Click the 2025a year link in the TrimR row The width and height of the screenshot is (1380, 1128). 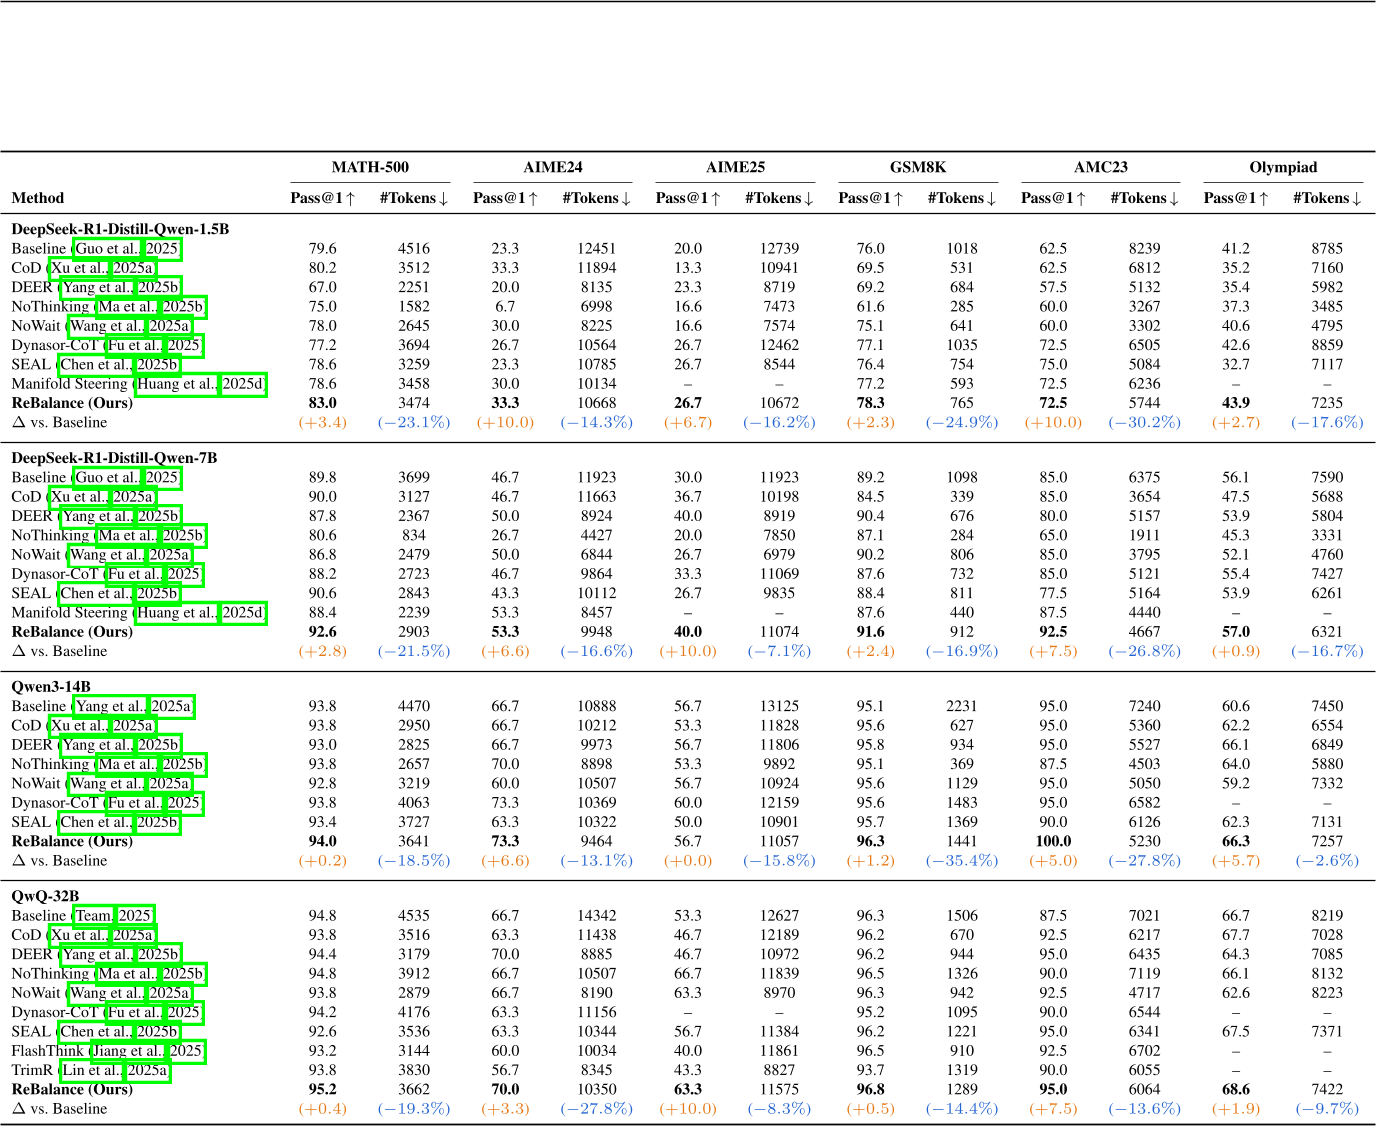148,1070
